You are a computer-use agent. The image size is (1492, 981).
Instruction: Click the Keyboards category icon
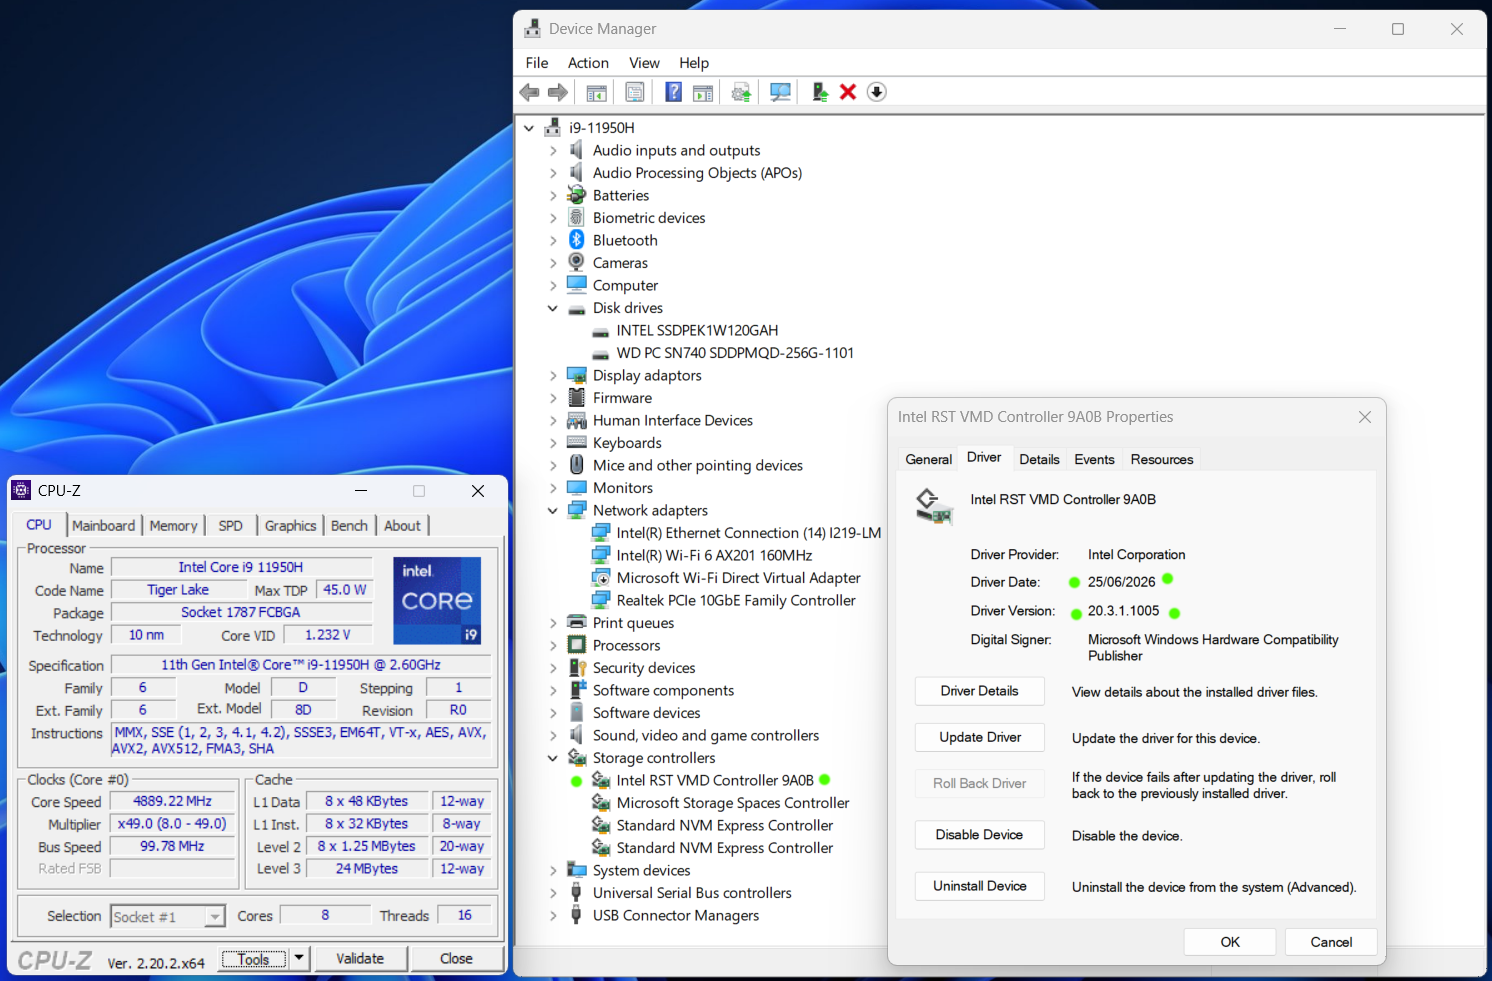(577, 442)
